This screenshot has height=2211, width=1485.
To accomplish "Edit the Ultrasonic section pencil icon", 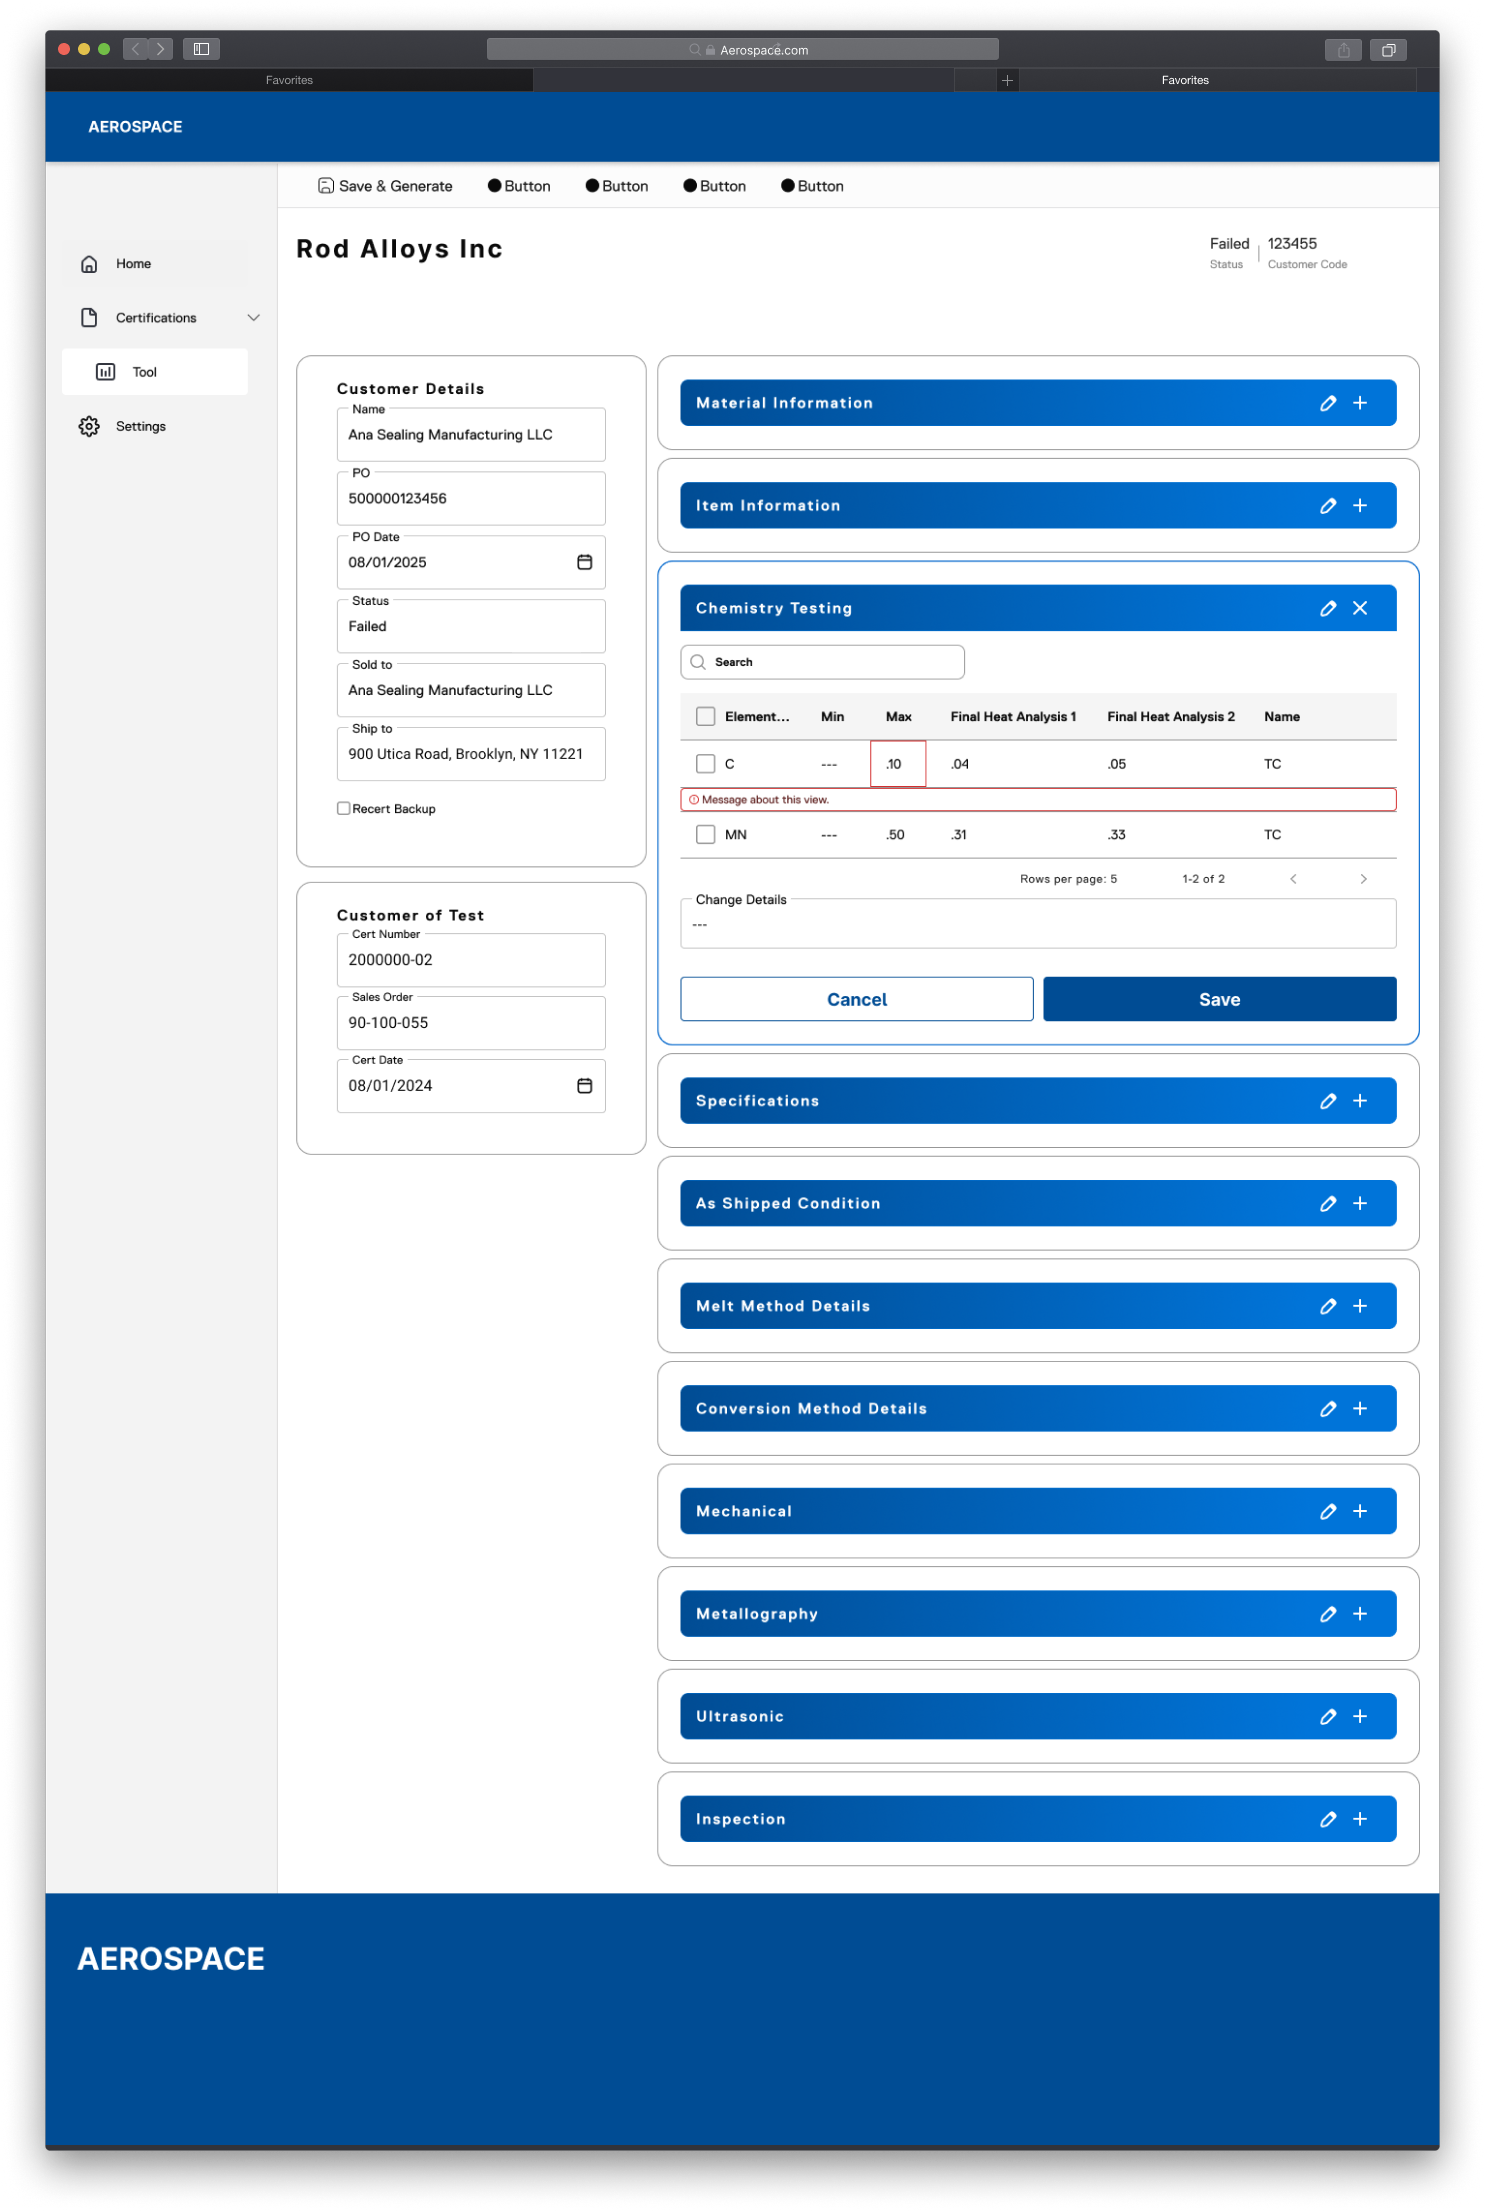I will pyautogui.click(x=1327, y=1717).
